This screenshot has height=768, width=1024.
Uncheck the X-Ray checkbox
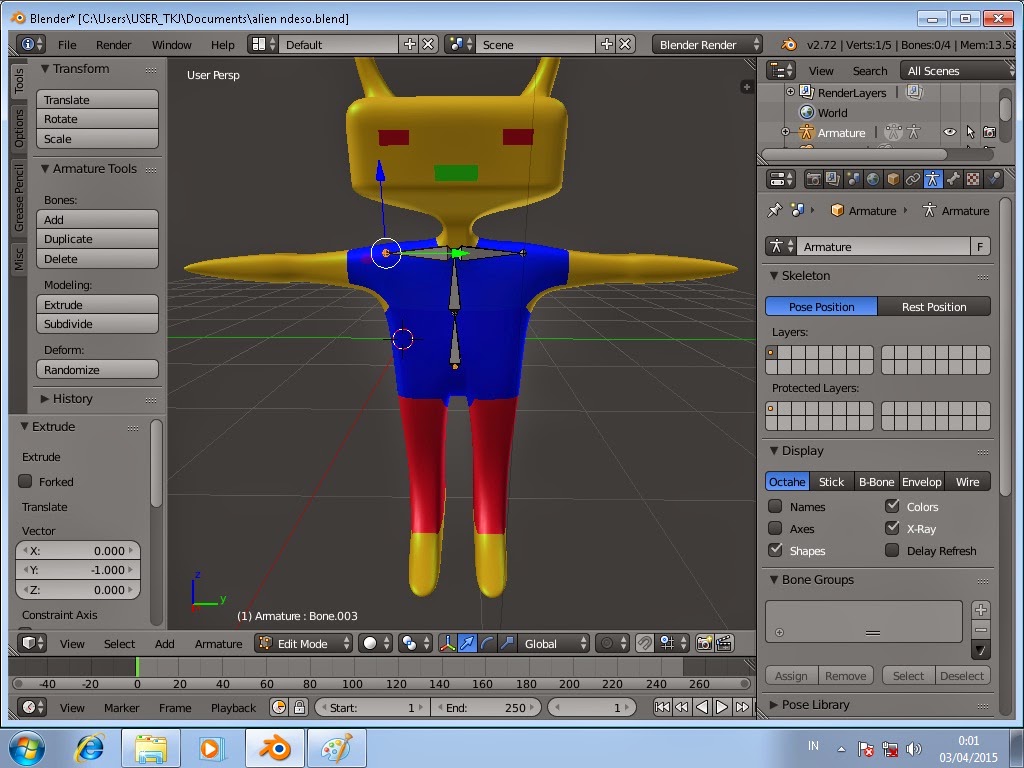click(892, 528)
